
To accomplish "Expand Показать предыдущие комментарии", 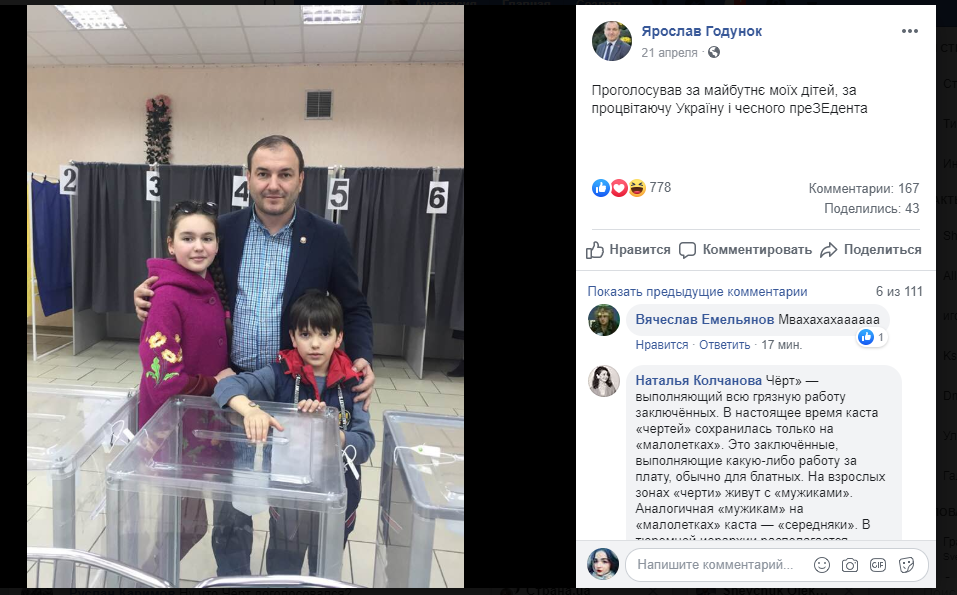I will pos(697,292).
